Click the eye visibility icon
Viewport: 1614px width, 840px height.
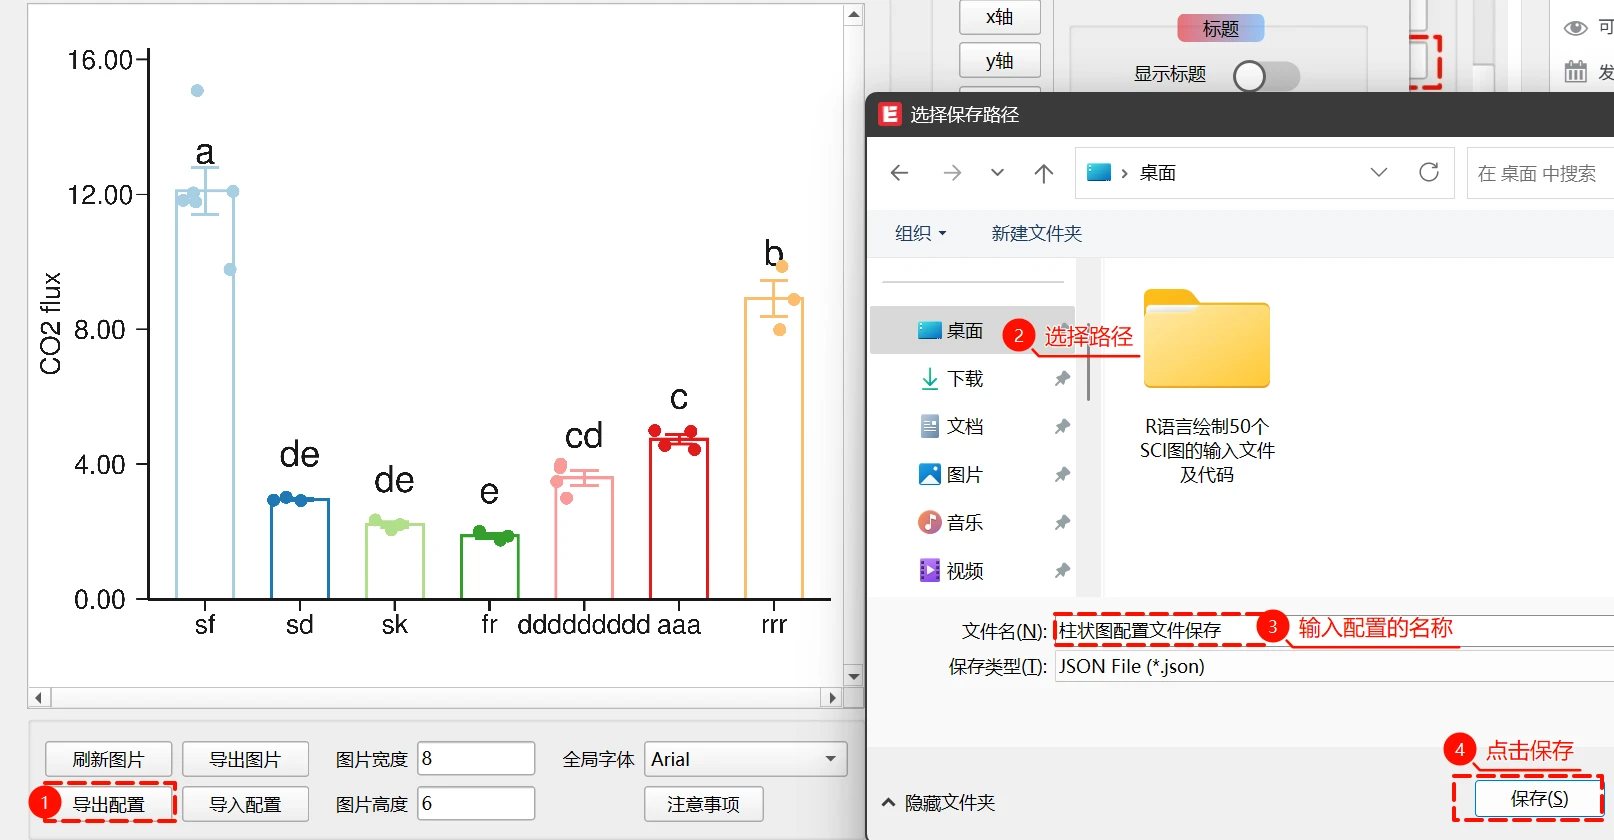pos(1575,28)
